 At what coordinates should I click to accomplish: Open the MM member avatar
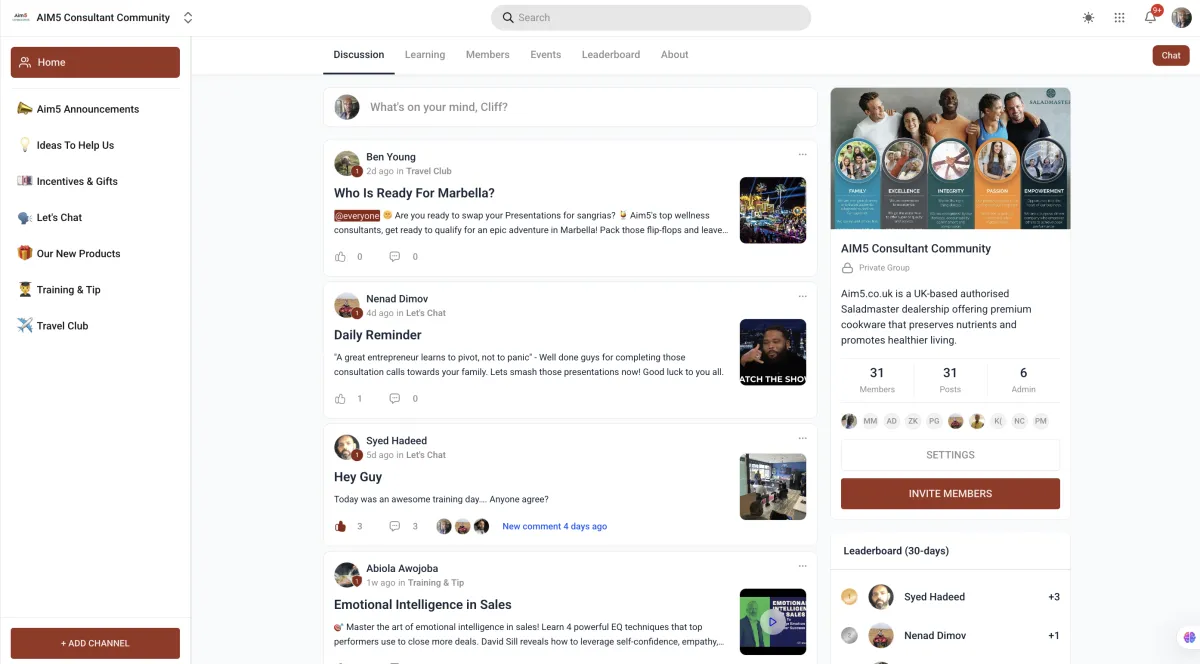(870, 421)
